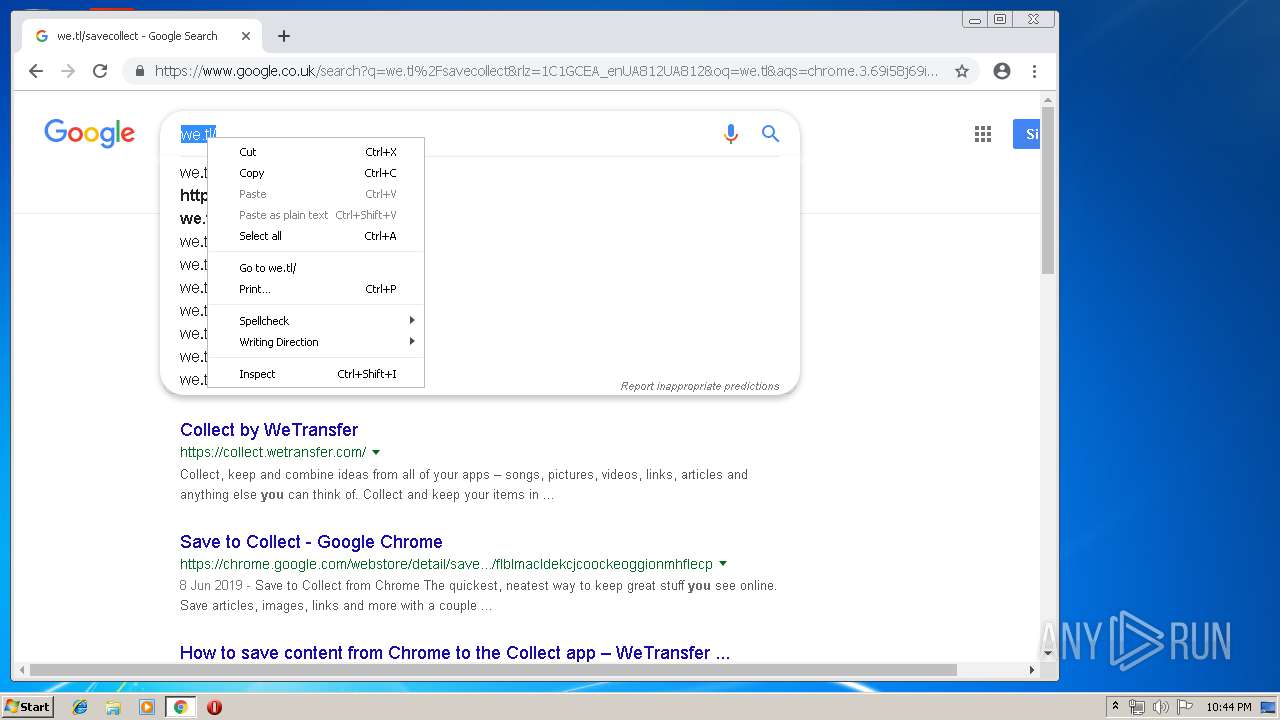Open the Chrome profile avatar menu
Screen dimensions: 1280x720
[1002, 71]
